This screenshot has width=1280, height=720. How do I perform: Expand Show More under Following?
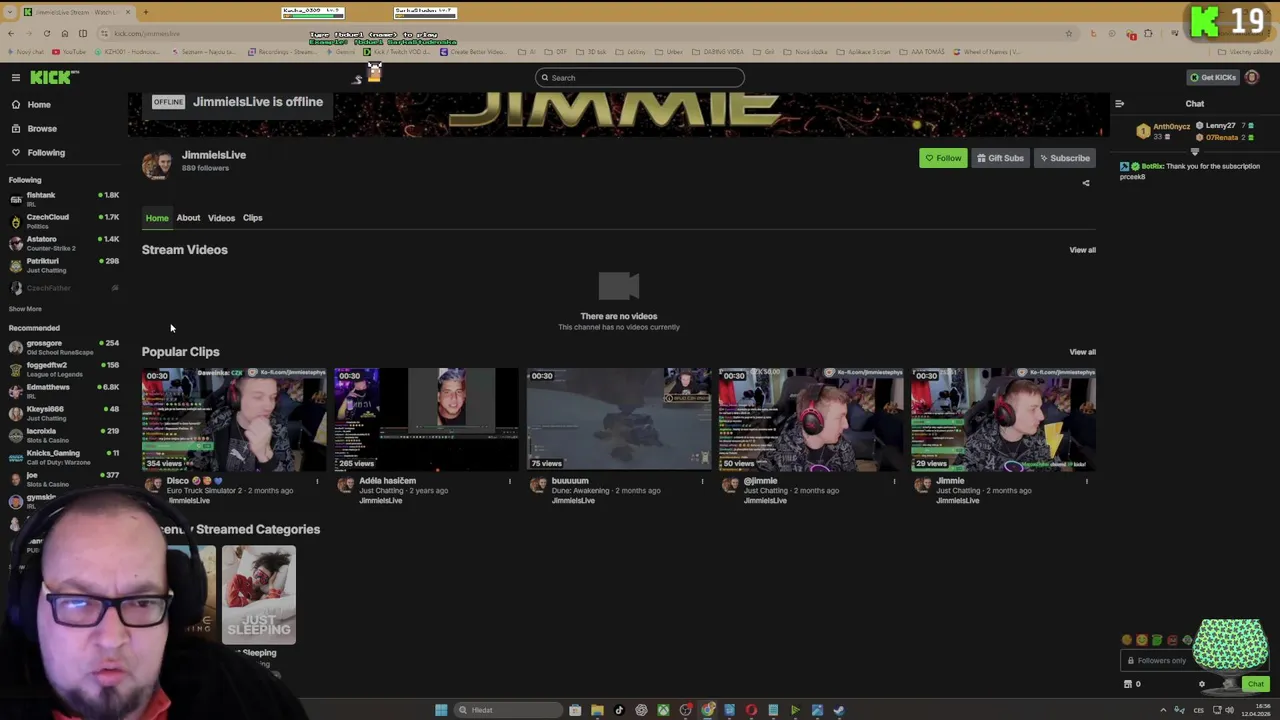point(25,309)
